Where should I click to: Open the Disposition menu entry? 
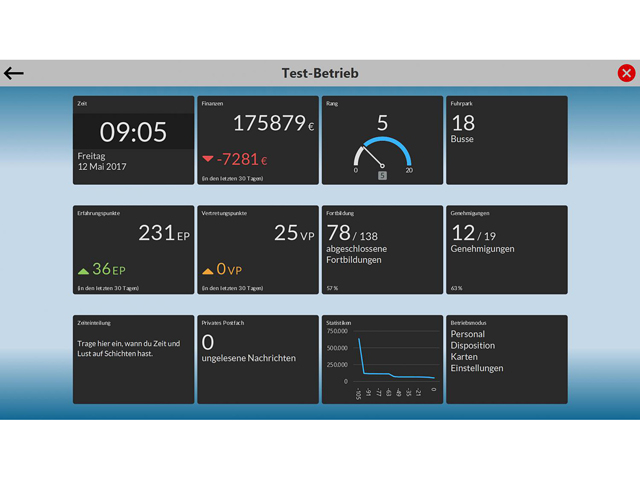click(x=472, y=346)
